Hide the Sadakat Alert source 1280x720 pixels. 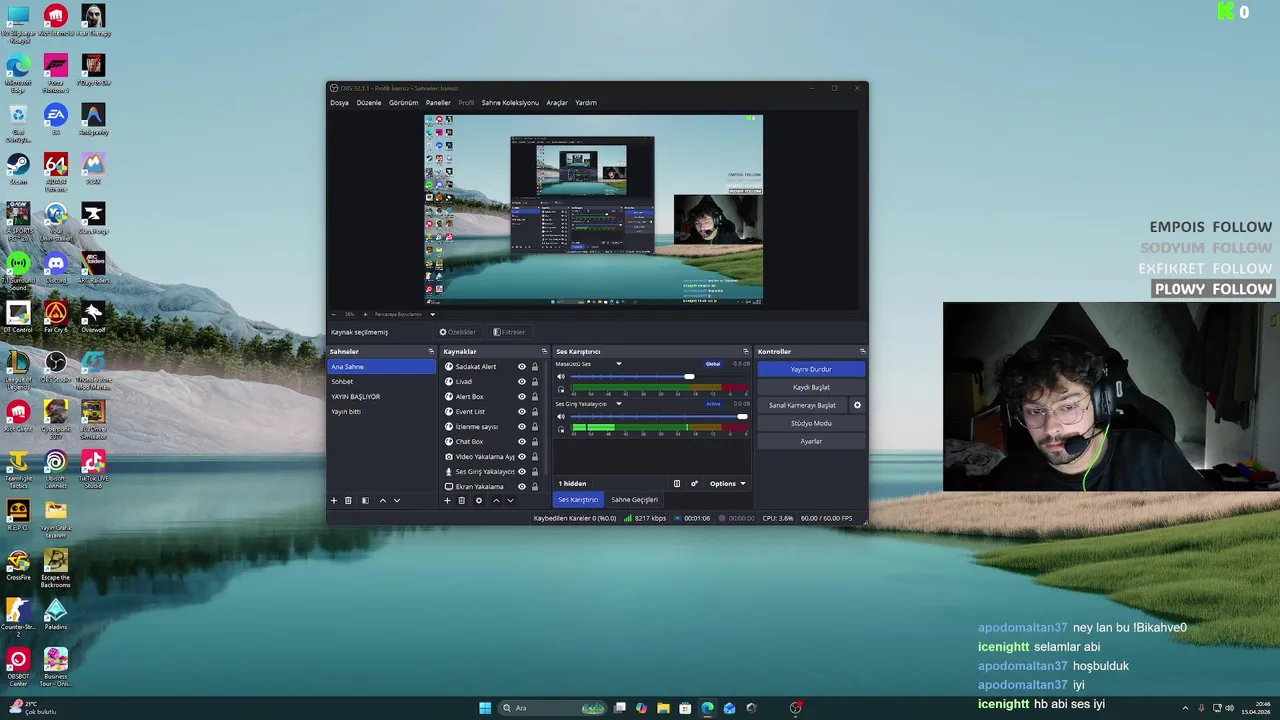pos(521,367)
